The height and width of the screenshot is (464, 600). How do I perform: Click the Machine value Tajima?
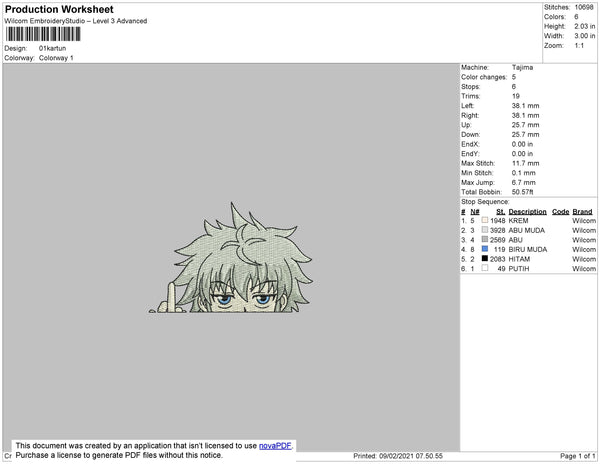click(522, 67)
